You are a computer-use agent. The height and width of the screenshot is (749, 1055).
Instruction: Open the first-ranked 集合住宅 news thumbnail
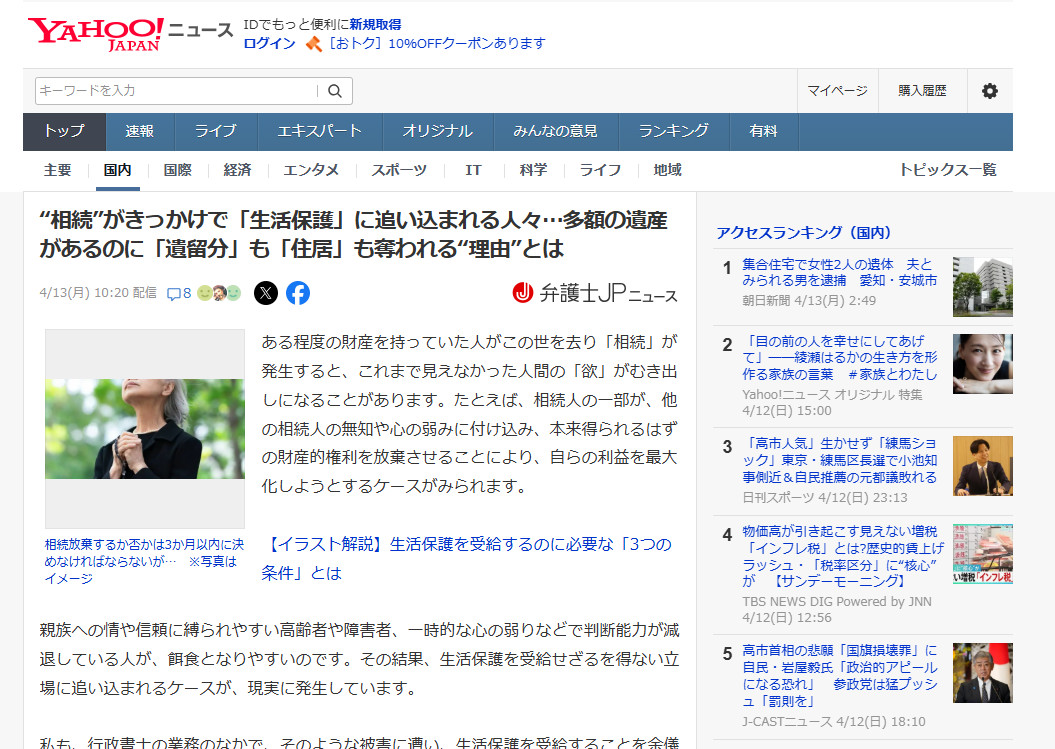(982, 286)
